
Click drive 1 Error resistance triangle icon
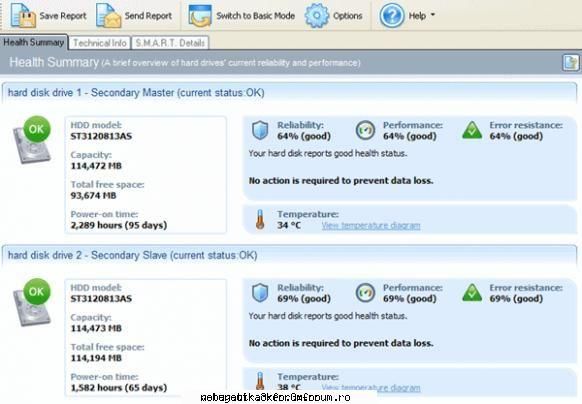pos(472,130)
